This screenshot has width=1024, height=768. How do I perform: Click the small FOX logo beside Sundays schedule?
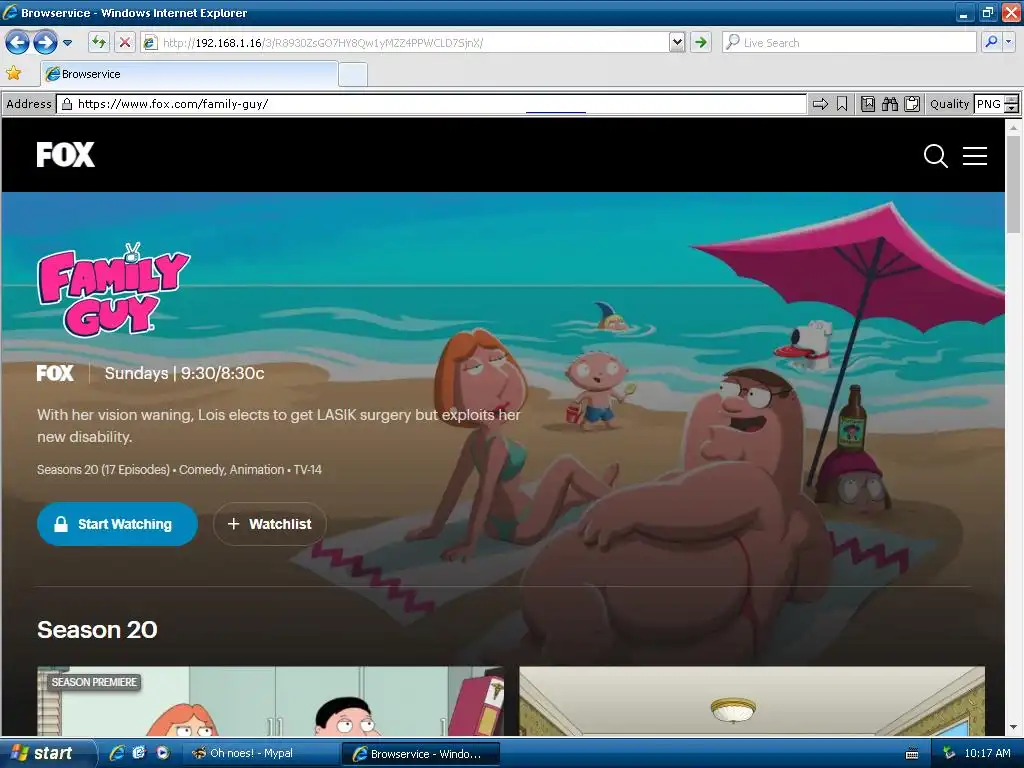pos(55,373)
